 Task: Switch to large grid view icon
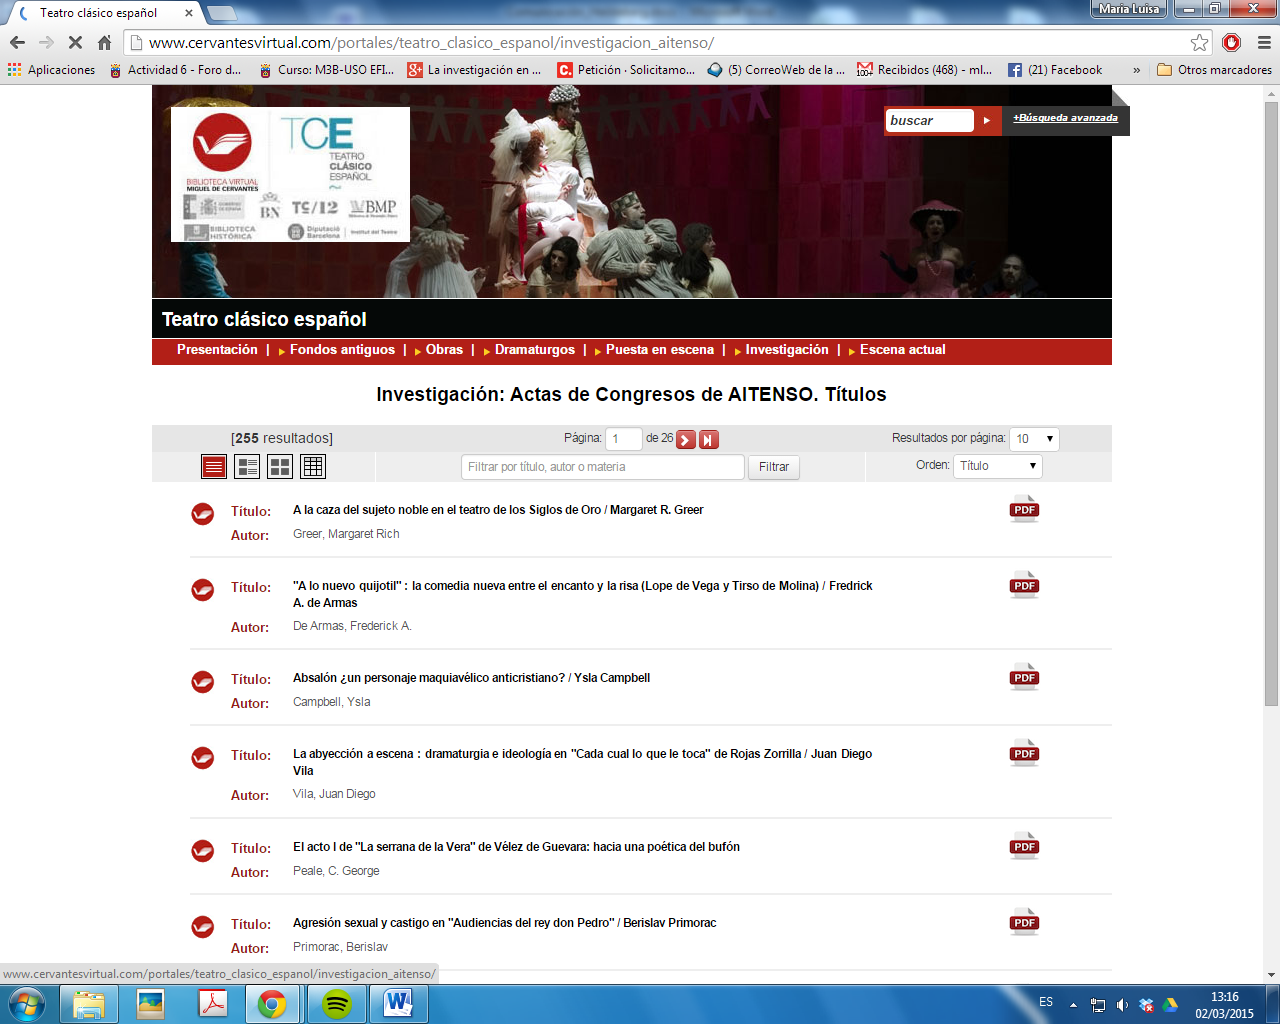click(x=280, y=466)
